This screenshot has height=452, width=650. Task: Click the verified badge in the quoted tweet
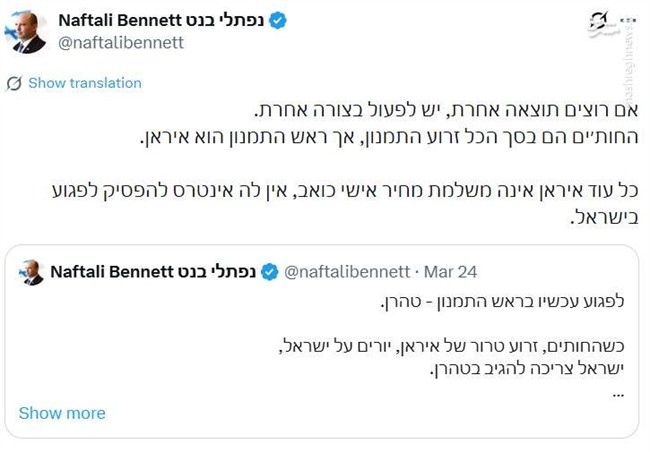click(270, 271)
